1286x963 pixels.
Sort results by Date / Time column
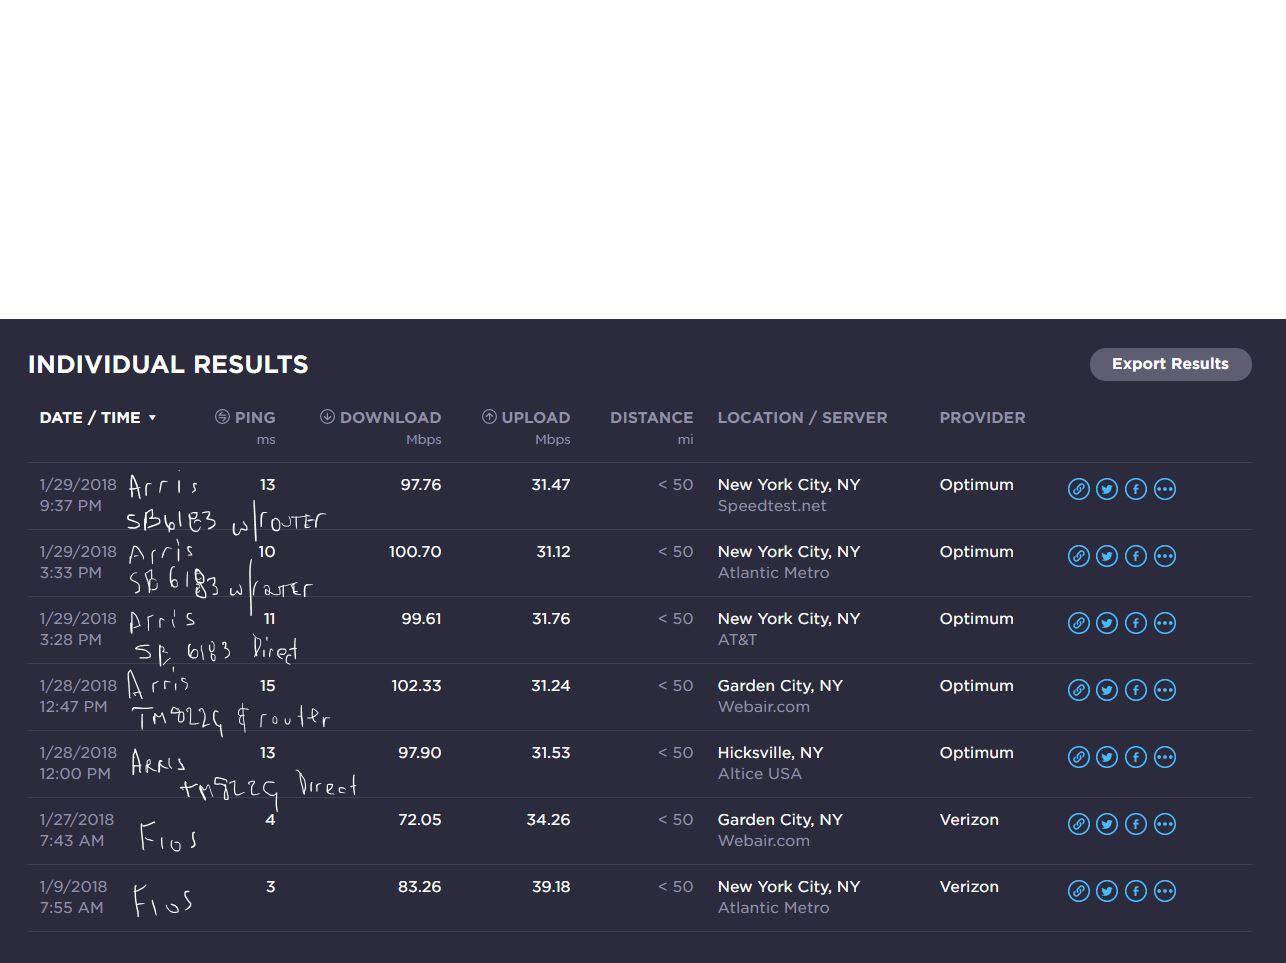point(90,418)
